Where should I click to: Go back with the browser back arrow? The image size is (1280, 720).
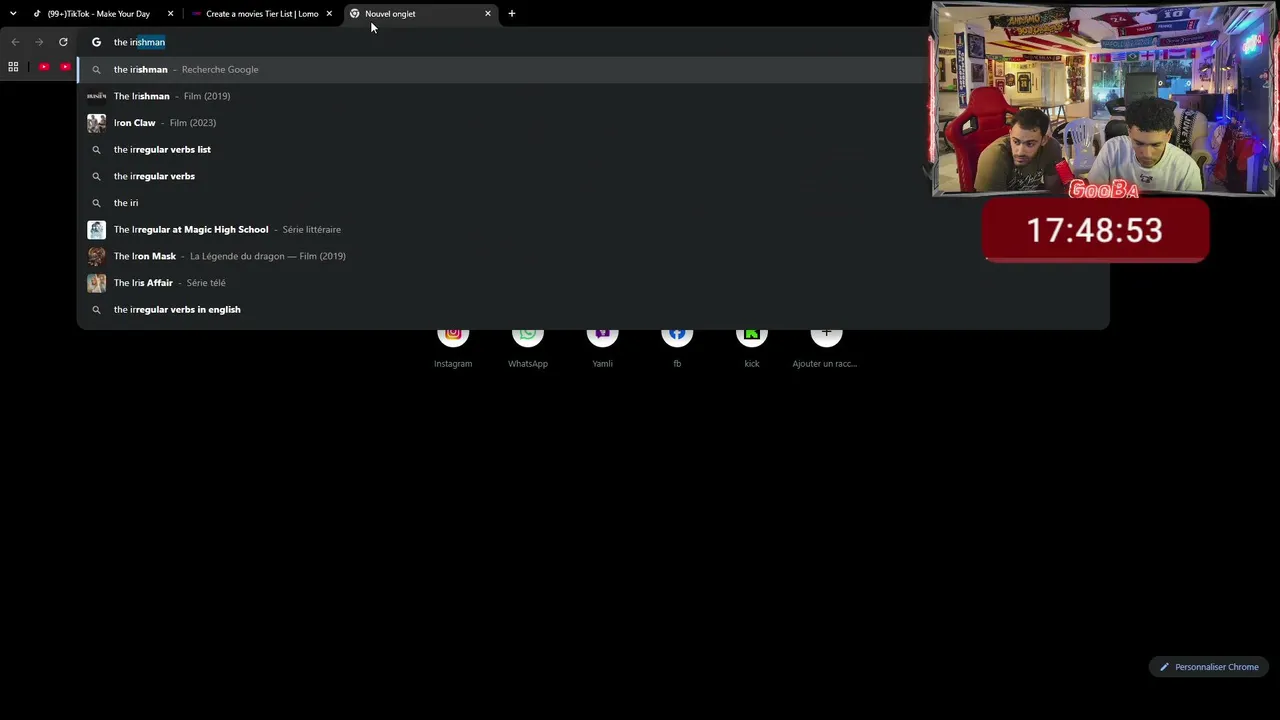(x=15, y=42)
